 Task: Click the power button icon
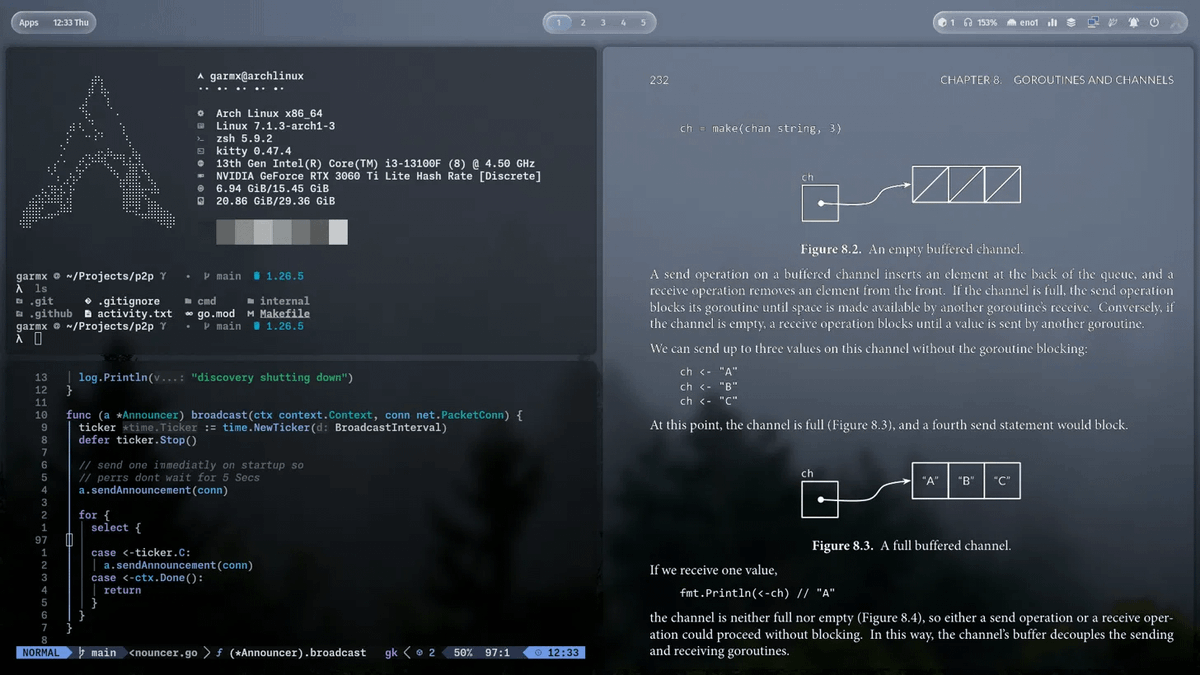click(x=1154, y=22)
